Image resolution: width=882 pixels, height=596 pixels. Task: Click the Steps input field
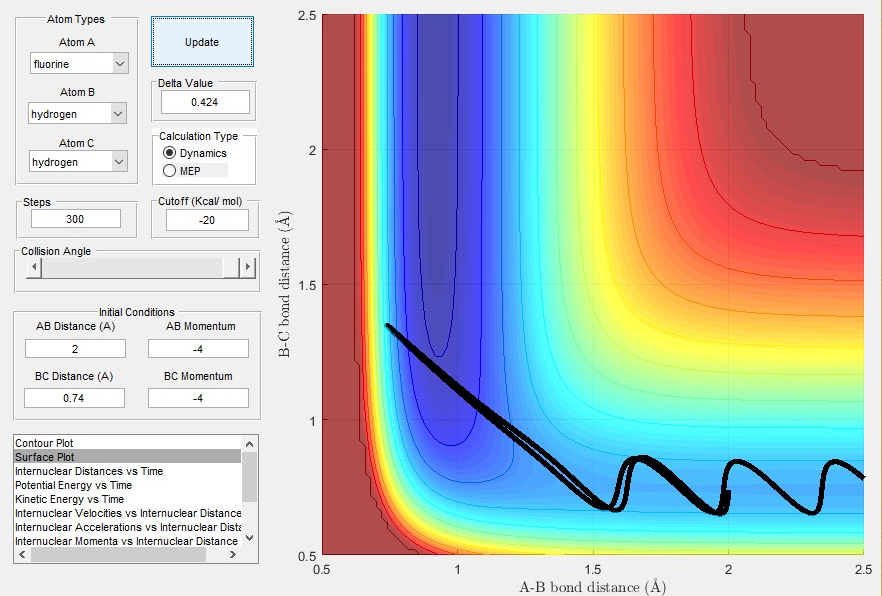[76, 219]
